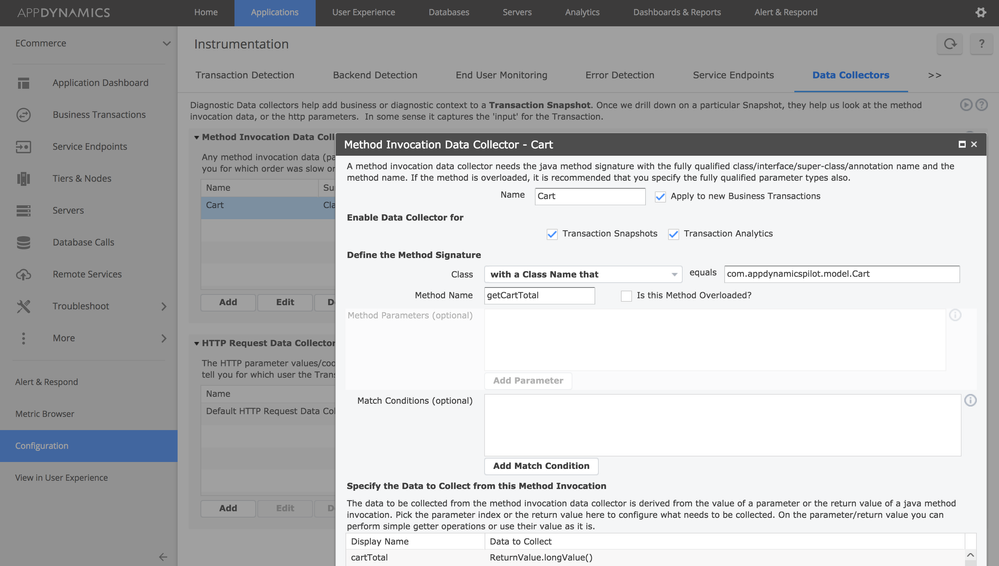Click the data table scrollbar up arrow

970,555
